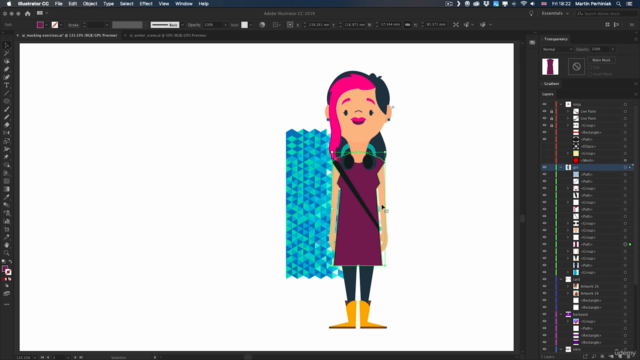
Task: Open the Arrange Documents layout icon
Action: coord(40,13)
